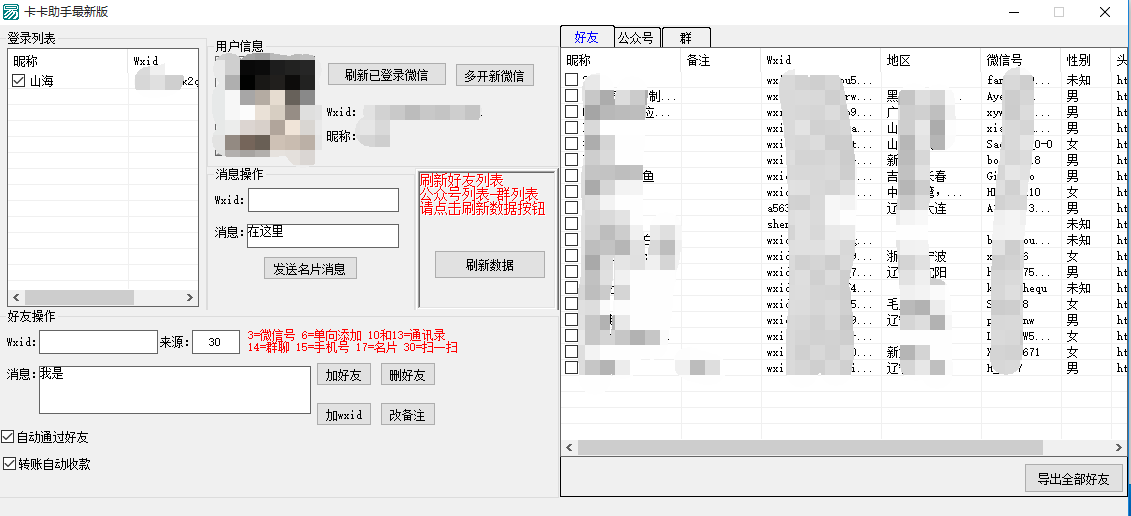1131x516 pixels.
Task: Check the friend row whose nickname ends in 应...
Action: 571,112
